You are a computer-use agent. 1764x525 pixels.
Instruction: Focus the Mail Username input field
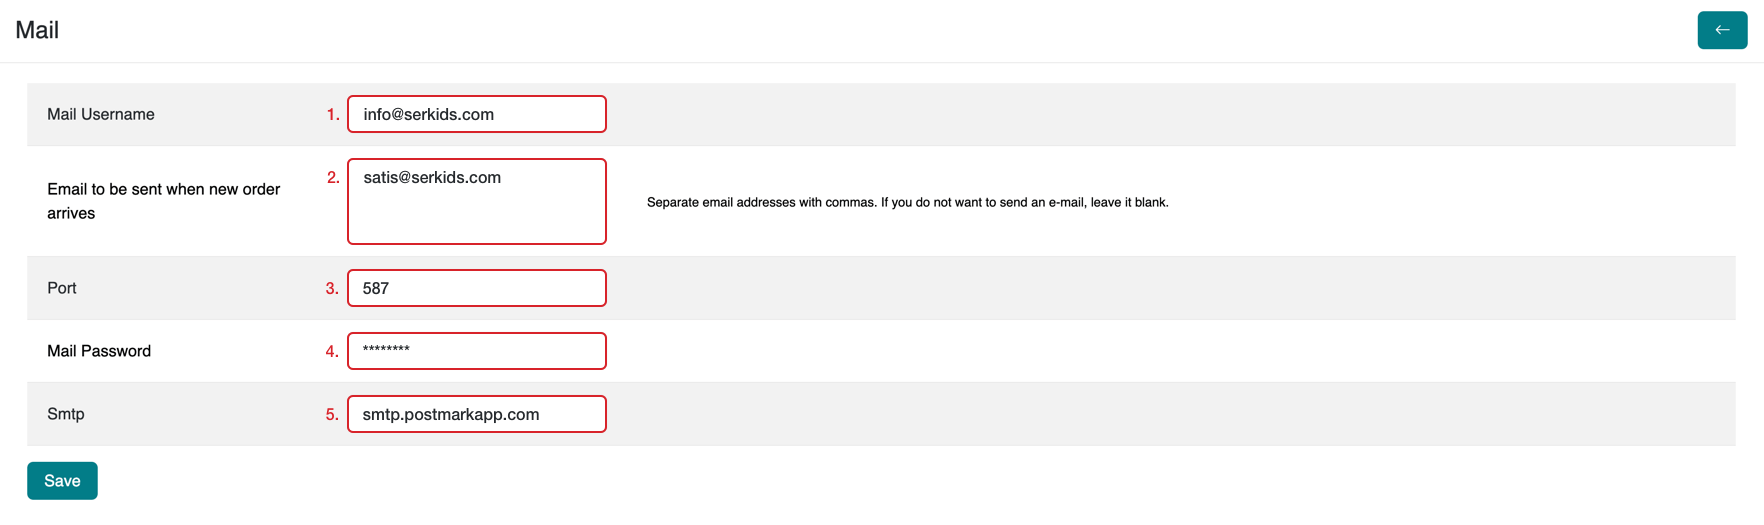click(476, 114)
